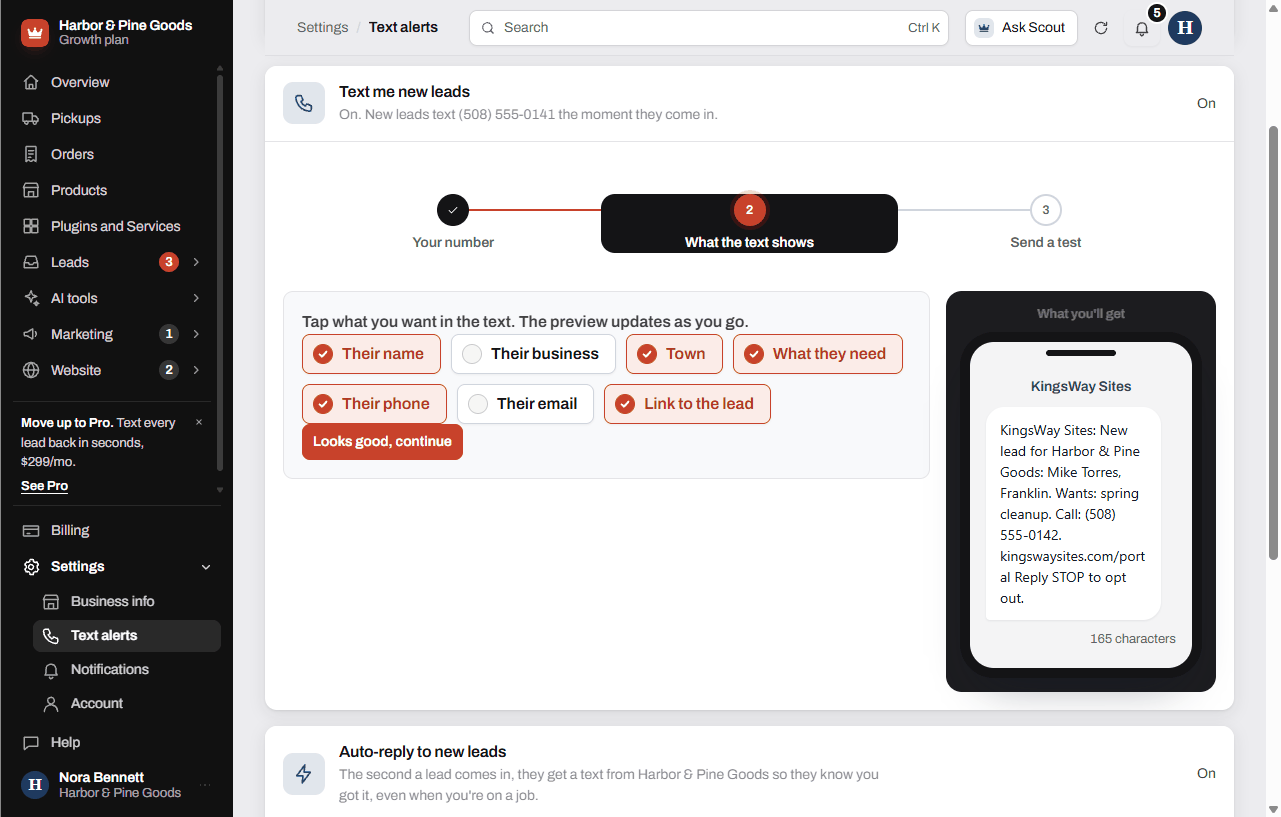Screen dimensions: 1281x817
Task: Click the Text alerts phone icon in sidebar
Action: tap(51, 635)
